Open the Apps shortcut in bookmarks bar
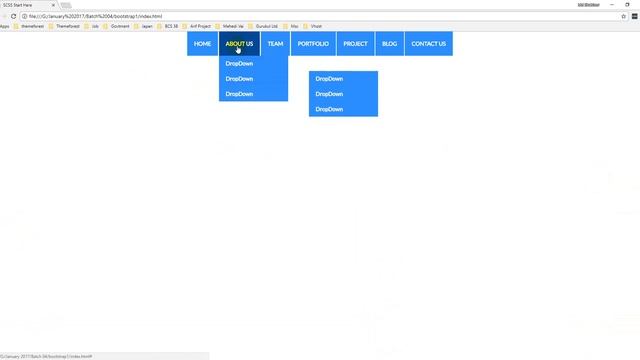This screenshot has height=360, width=640. 4,26
